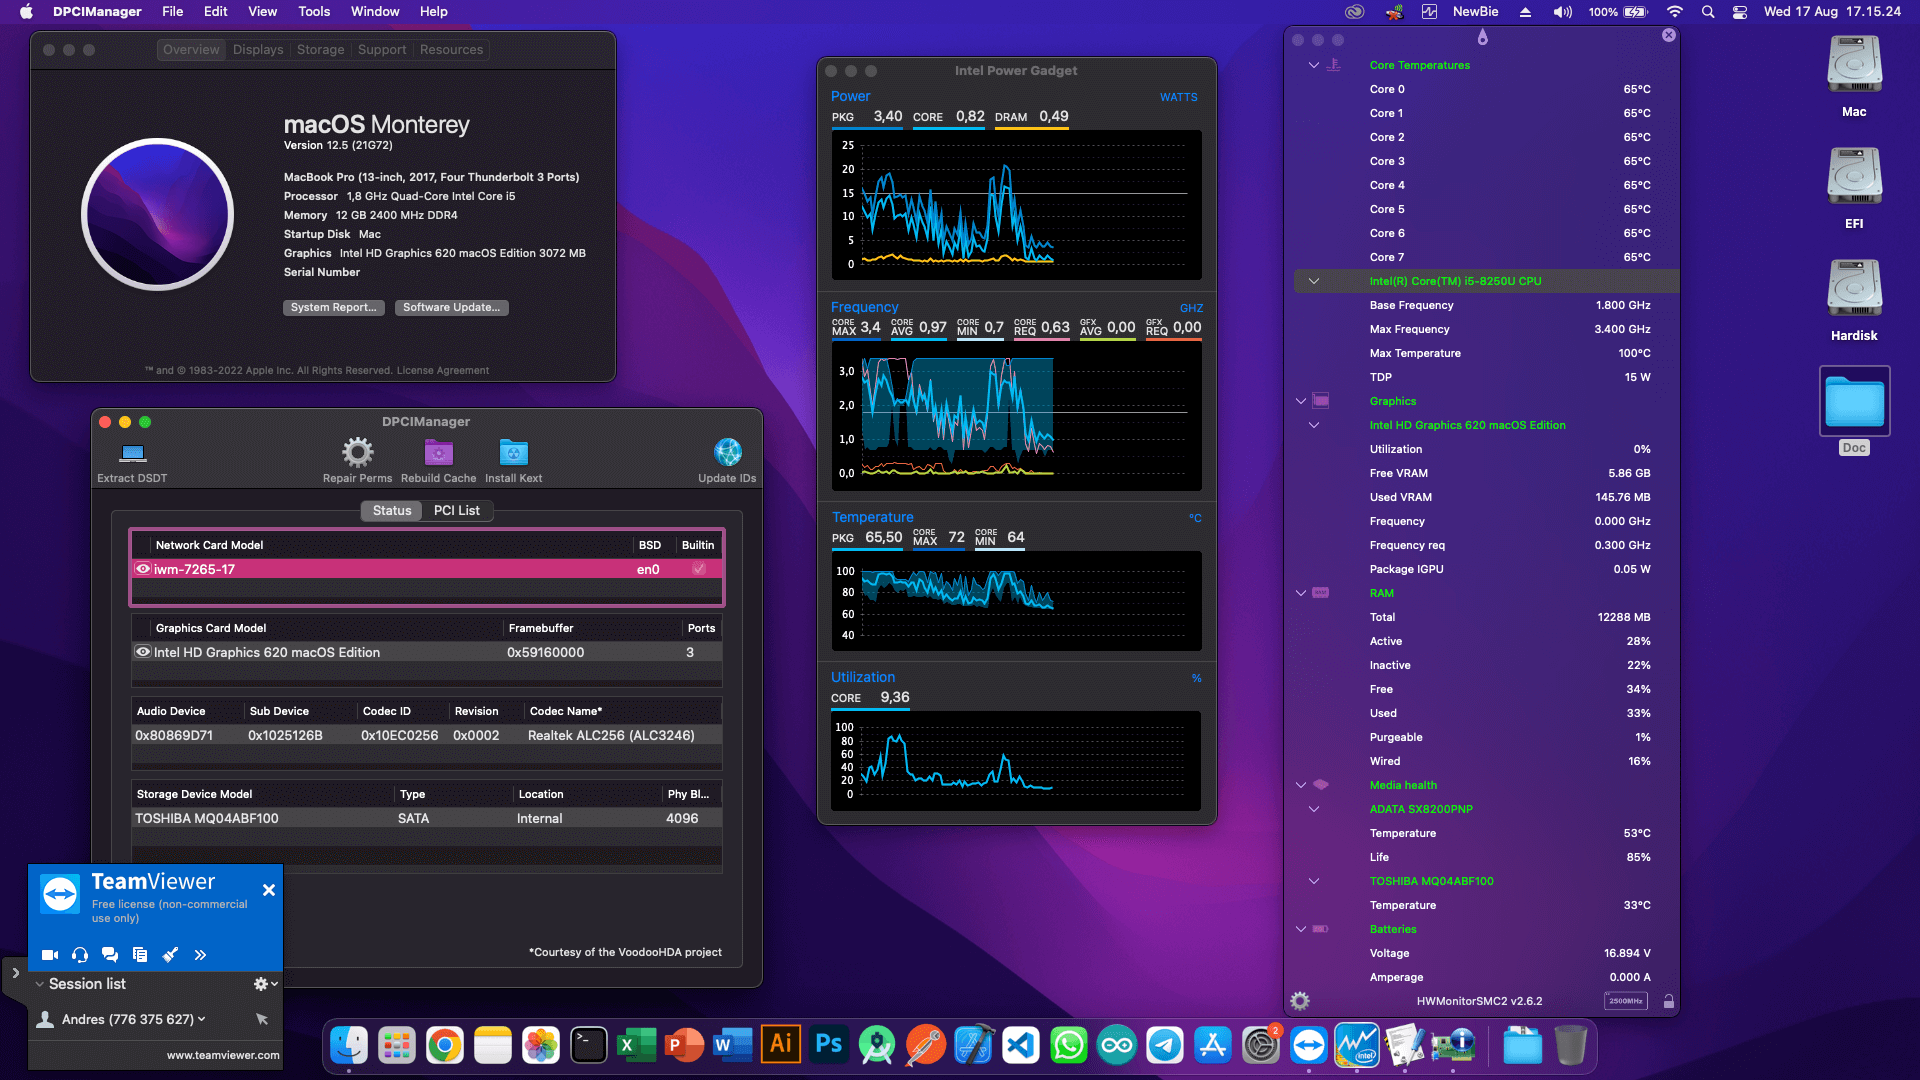Collapse RAM group in HWMonitor

click(x=1301, y=593)
